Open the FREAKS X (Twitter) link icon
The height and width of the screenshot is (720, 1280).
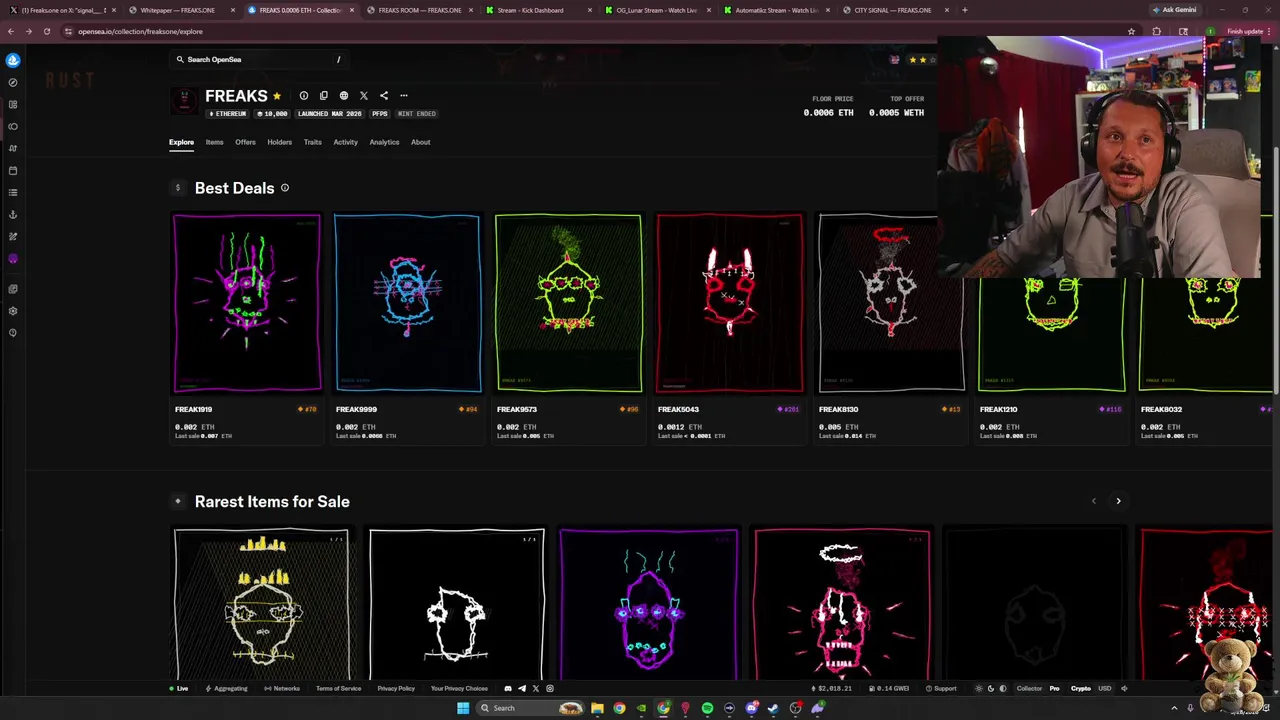click(364, 96)
